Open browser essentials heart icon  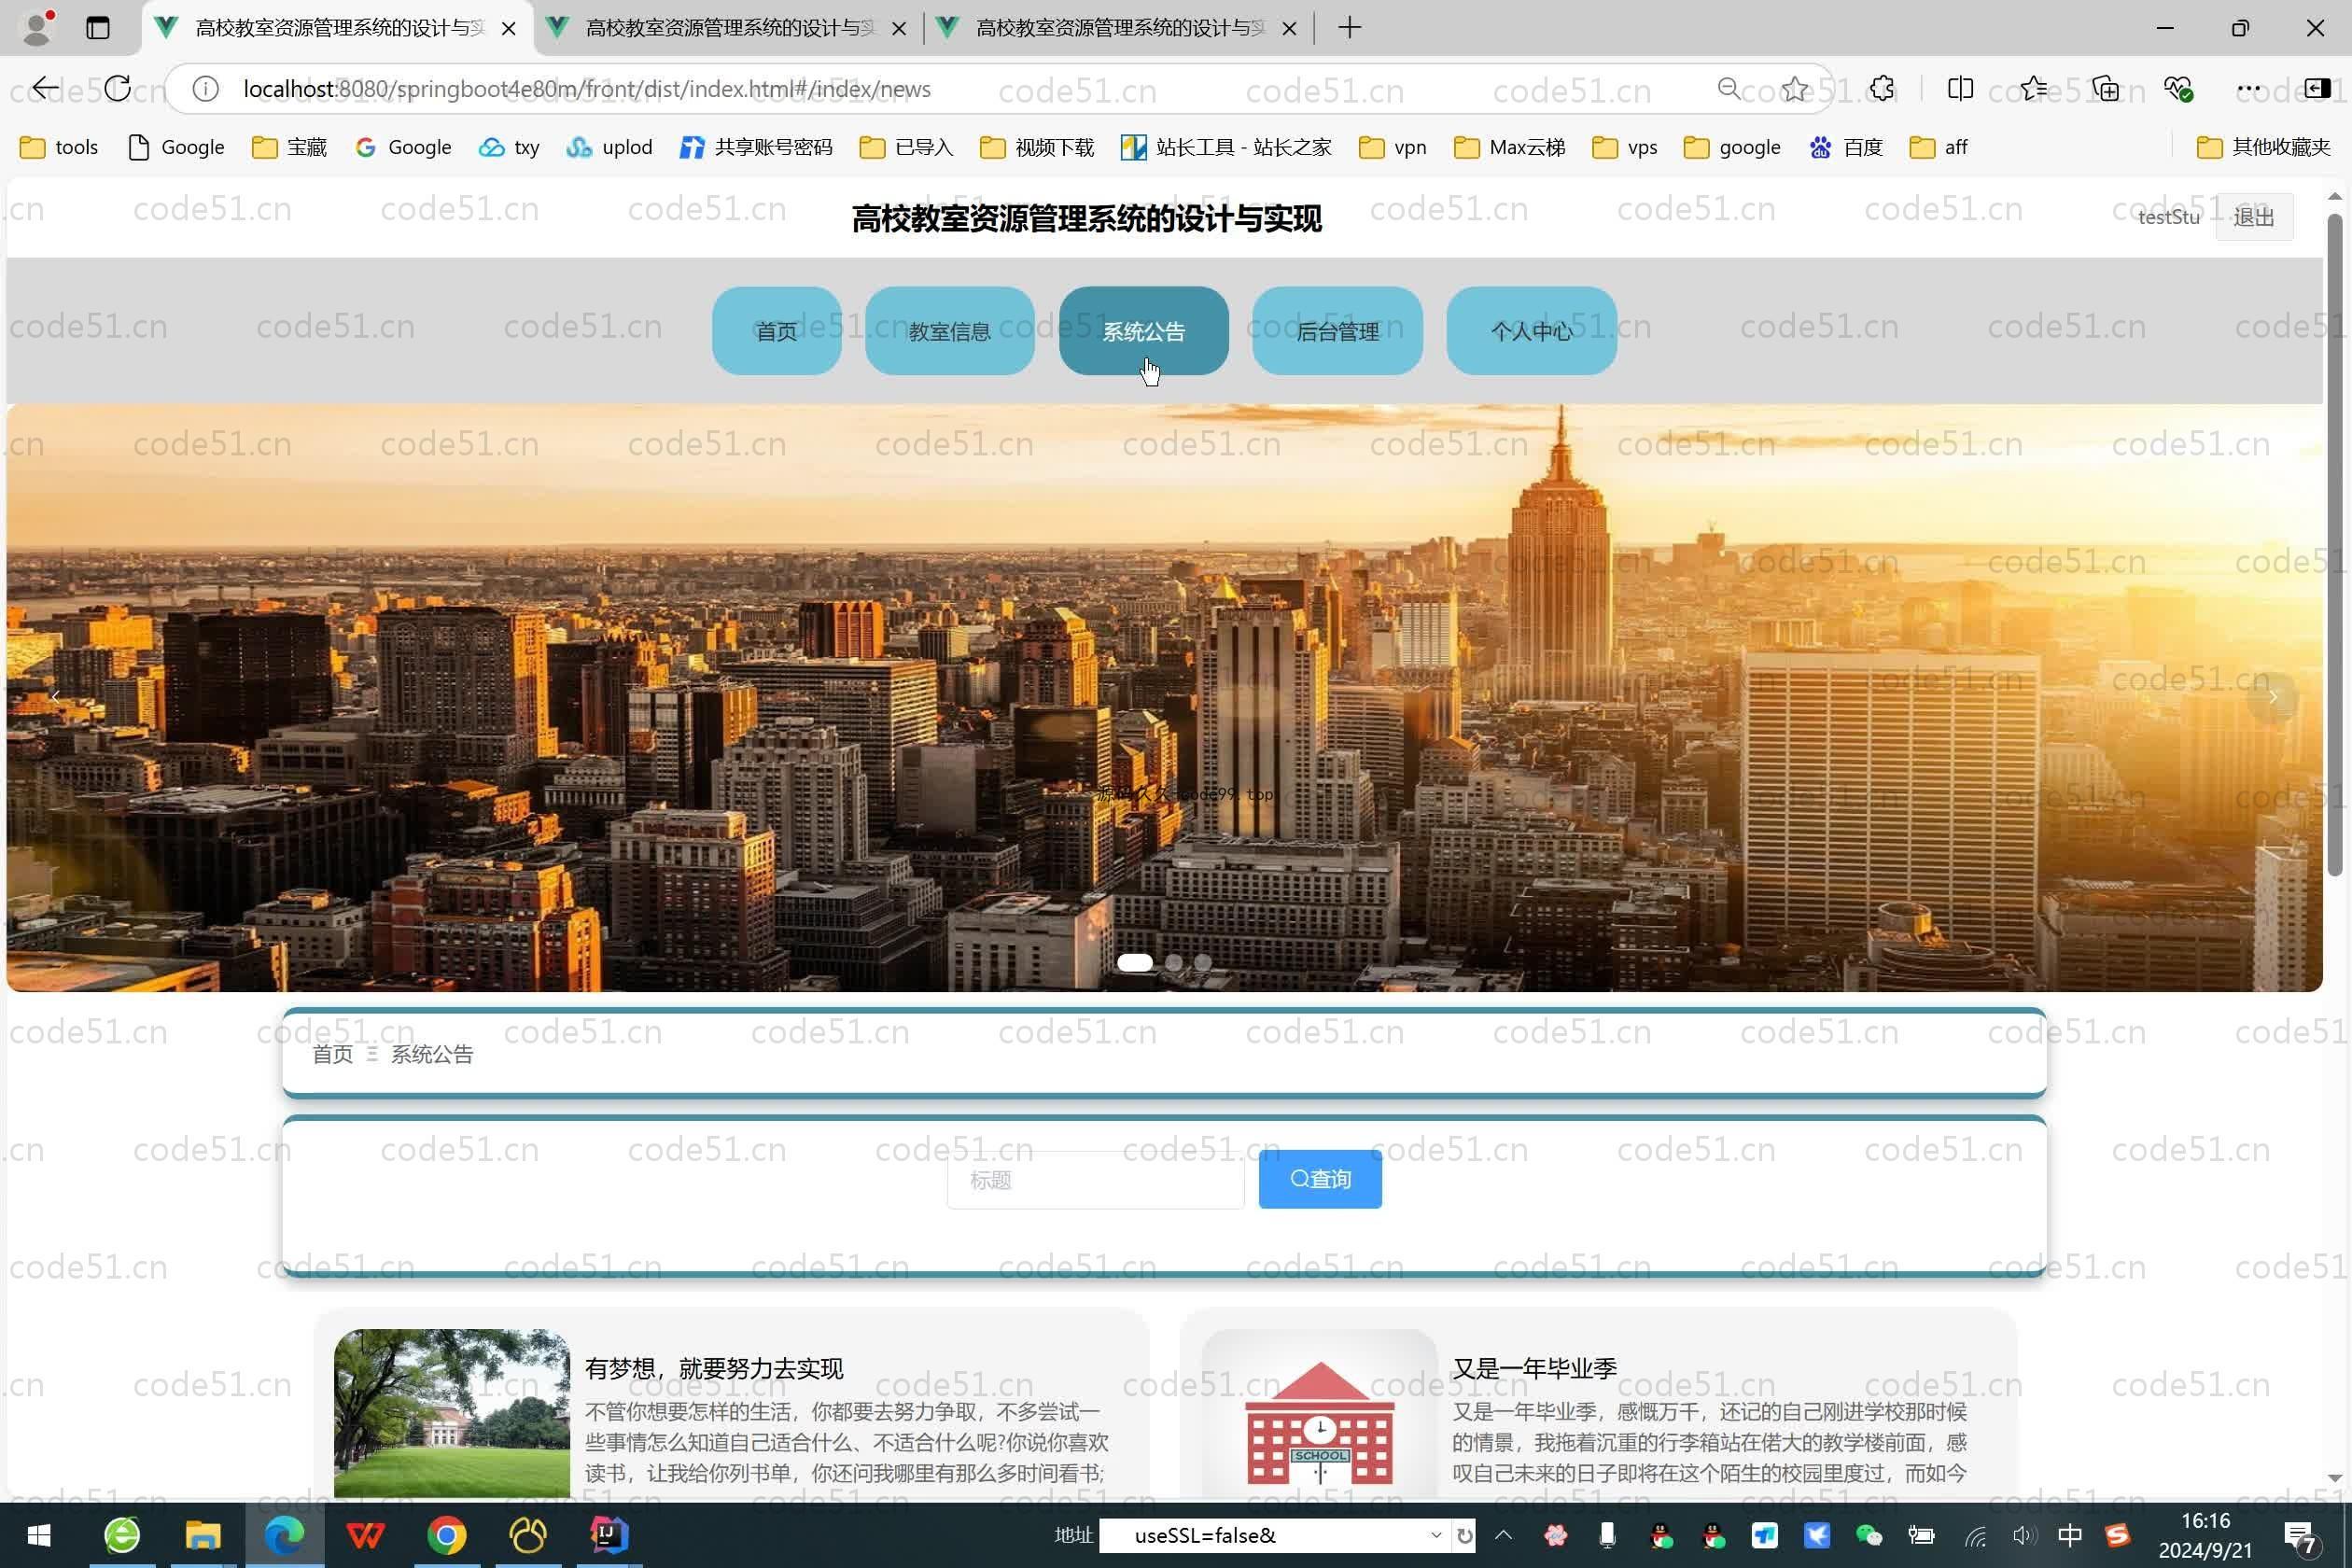coord(2178,89)
